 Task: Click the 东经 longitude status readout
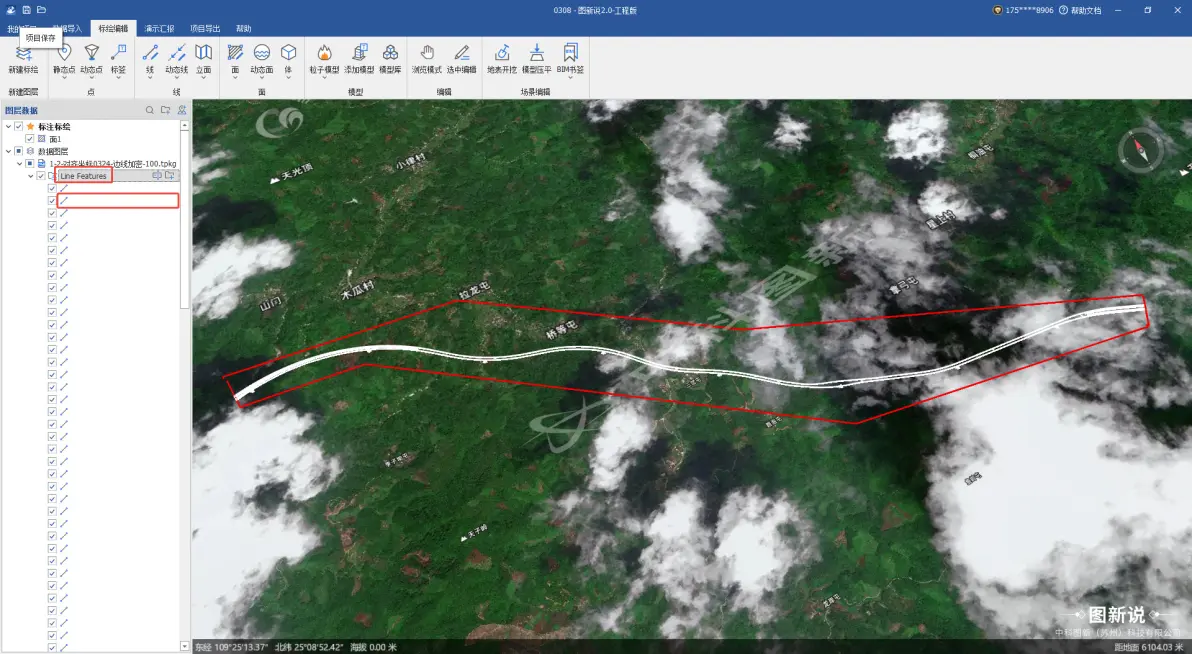coord(232,647)
